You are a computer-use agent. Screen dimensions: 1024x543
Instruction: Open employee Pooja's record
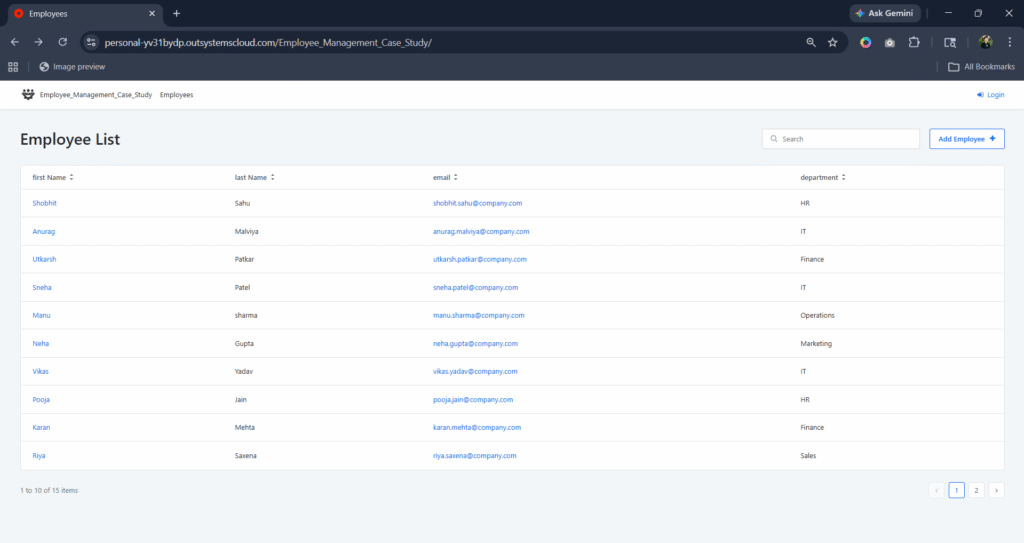41,399
